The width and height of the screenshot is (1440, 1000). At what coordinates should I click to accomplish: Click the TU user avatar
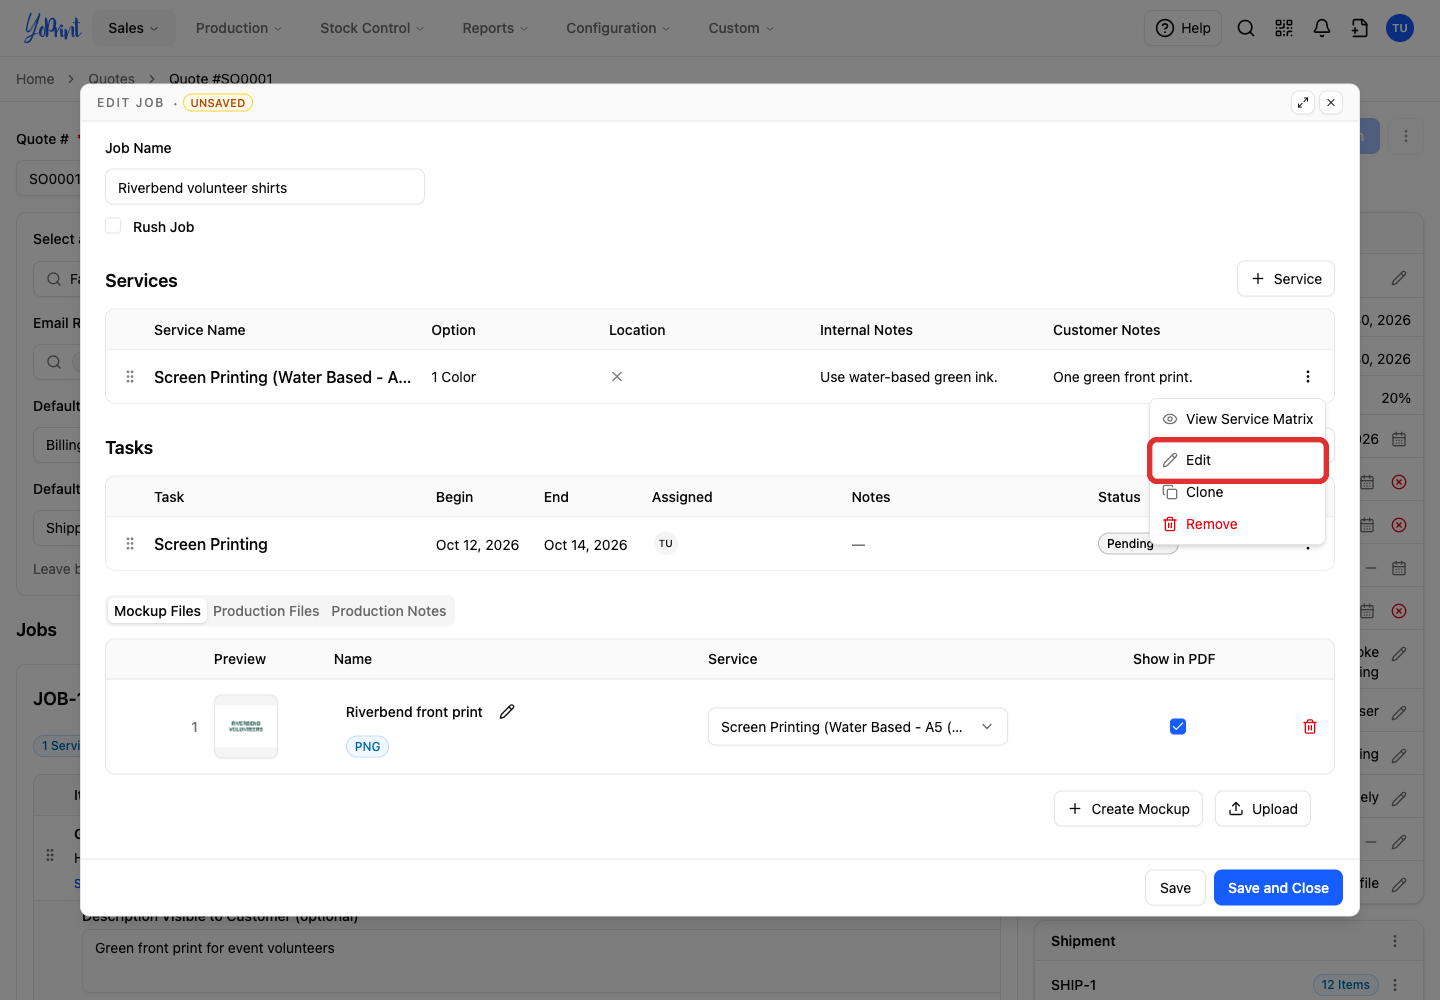[1400, 28]
